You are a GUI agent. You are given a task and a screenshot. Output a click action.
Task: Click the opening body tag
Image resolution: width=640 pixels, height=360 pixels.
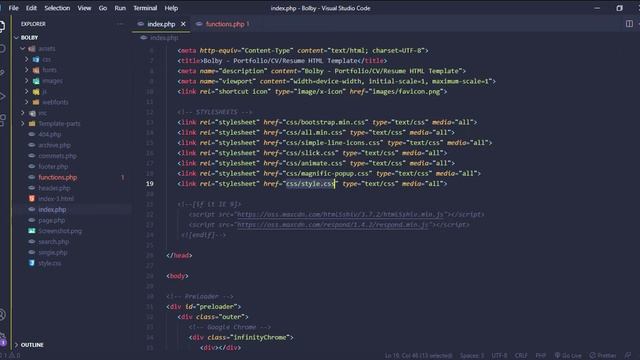[177, 276]
